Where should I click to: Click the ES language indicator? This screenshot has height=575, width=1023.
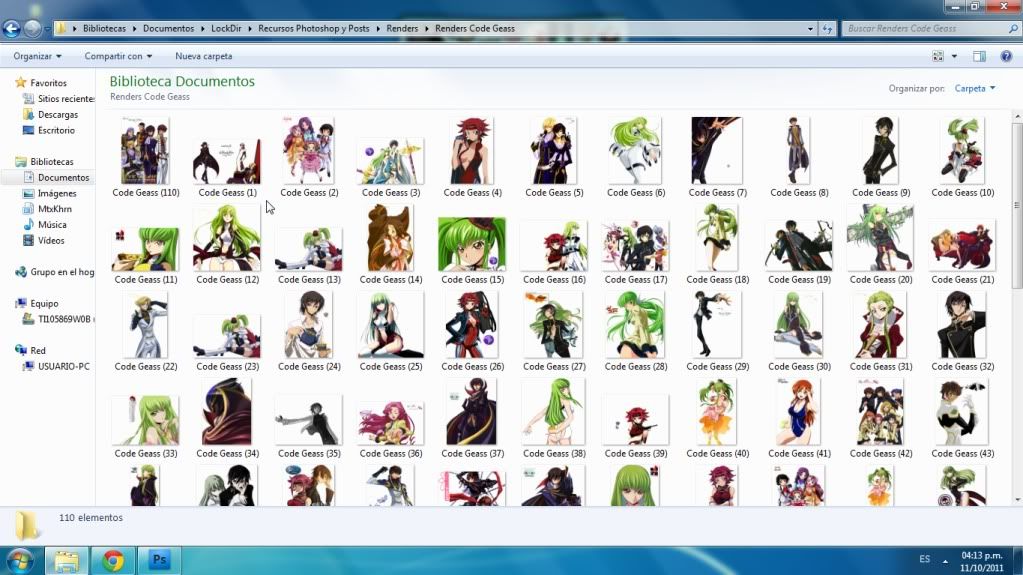pos(924,559)
